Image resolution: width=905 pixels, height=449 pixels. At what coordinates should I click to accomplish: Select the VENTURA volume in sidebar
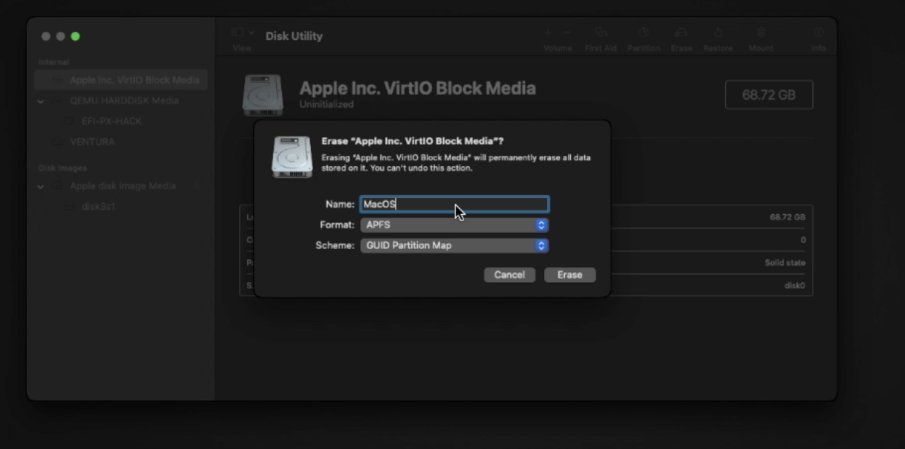(x=92, y=142)
